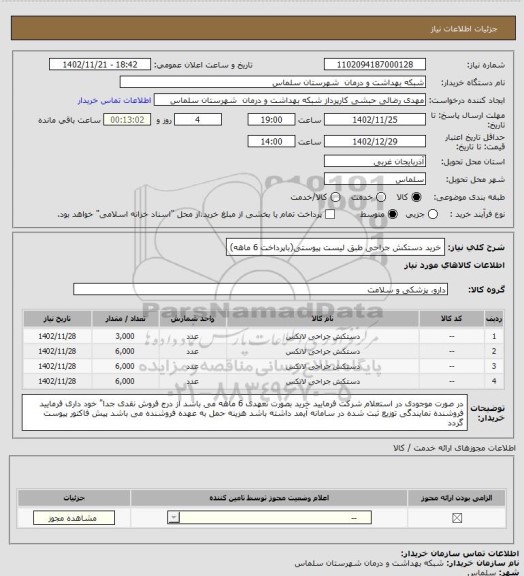Select the کالا radio button
The width and height of the screenshot is (524, 576).
pyautogui.click(x=416, y=197)
